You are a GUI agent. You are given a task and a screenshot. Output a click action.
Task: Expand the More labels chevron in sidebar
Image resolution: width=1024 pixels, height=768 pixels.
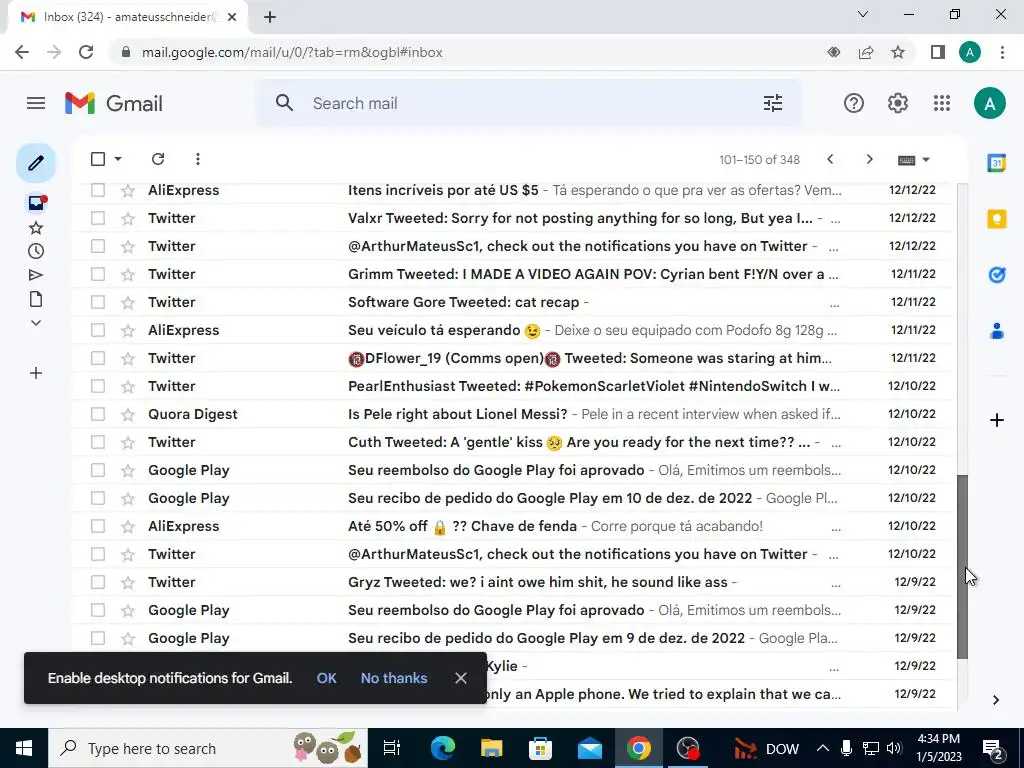coord(36,323)
